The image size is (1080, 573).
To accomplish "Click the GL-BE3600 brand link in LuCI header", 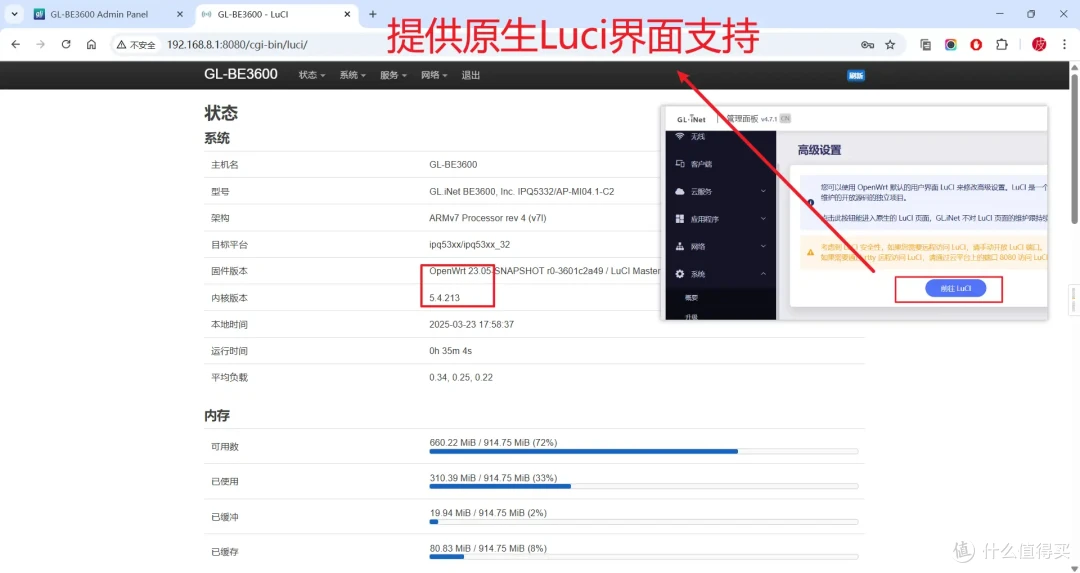I will 240,74.
